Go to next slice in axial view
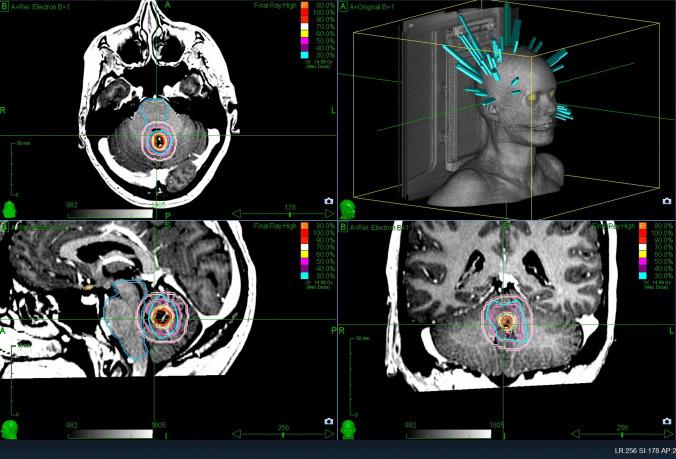 tap(330, 214)
